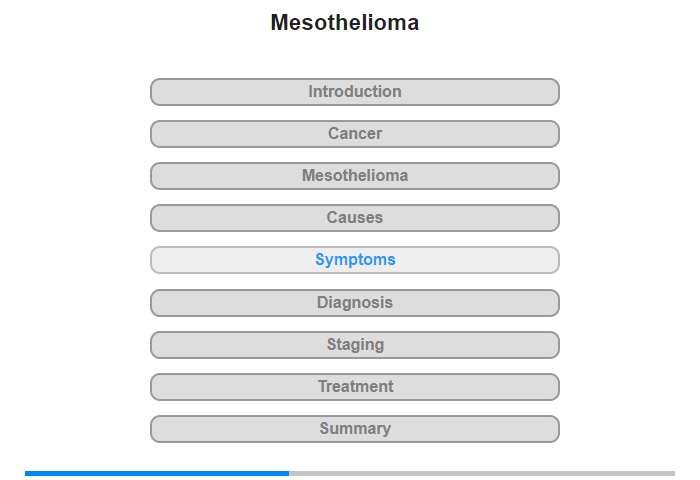
Task: Go to the Cancer section
Action: 354,134
